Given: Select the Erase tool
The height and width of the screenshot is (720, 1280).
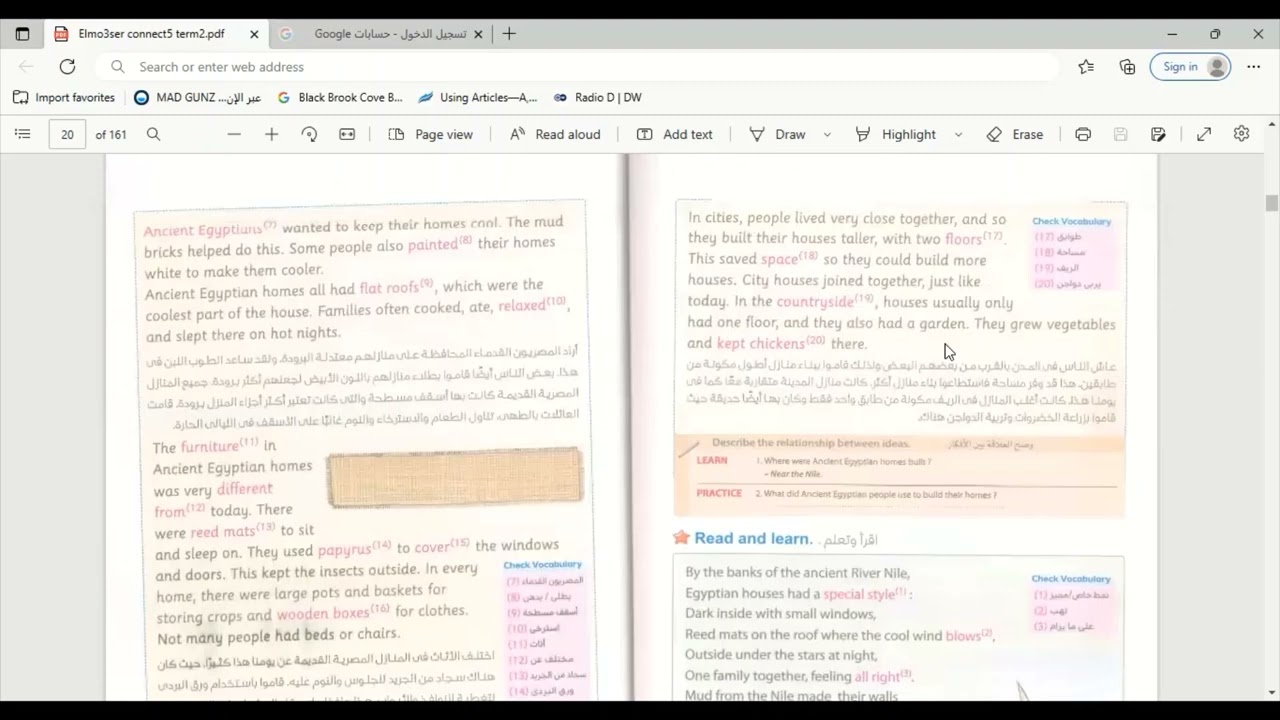Looking at the screenshot, I should click(x=1015, y=134).
